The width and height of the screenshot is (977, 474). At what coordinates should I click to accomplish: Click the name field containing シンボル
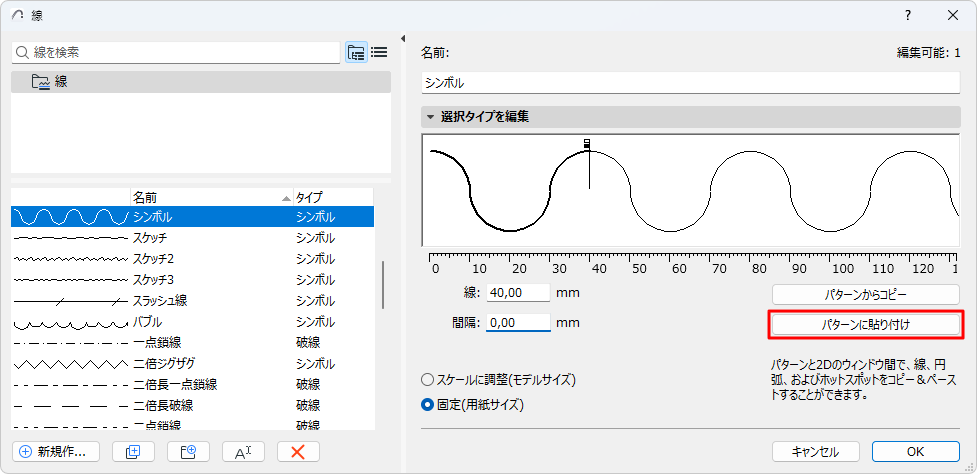[691, 83]
